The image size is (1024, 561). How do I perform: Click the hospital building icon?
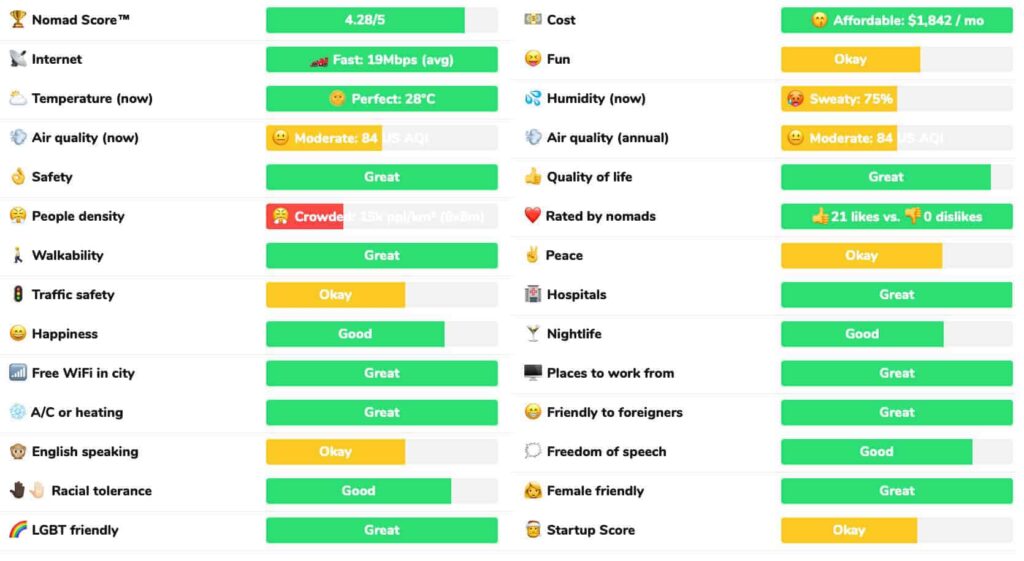[533, 295]
